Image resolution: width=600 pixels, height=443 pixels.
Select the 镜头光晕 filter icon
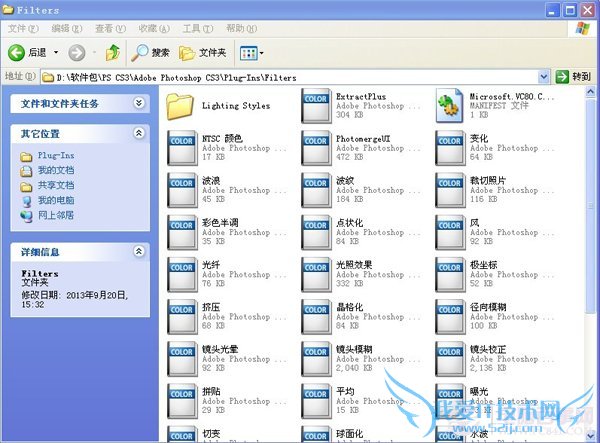coord(182,359)
